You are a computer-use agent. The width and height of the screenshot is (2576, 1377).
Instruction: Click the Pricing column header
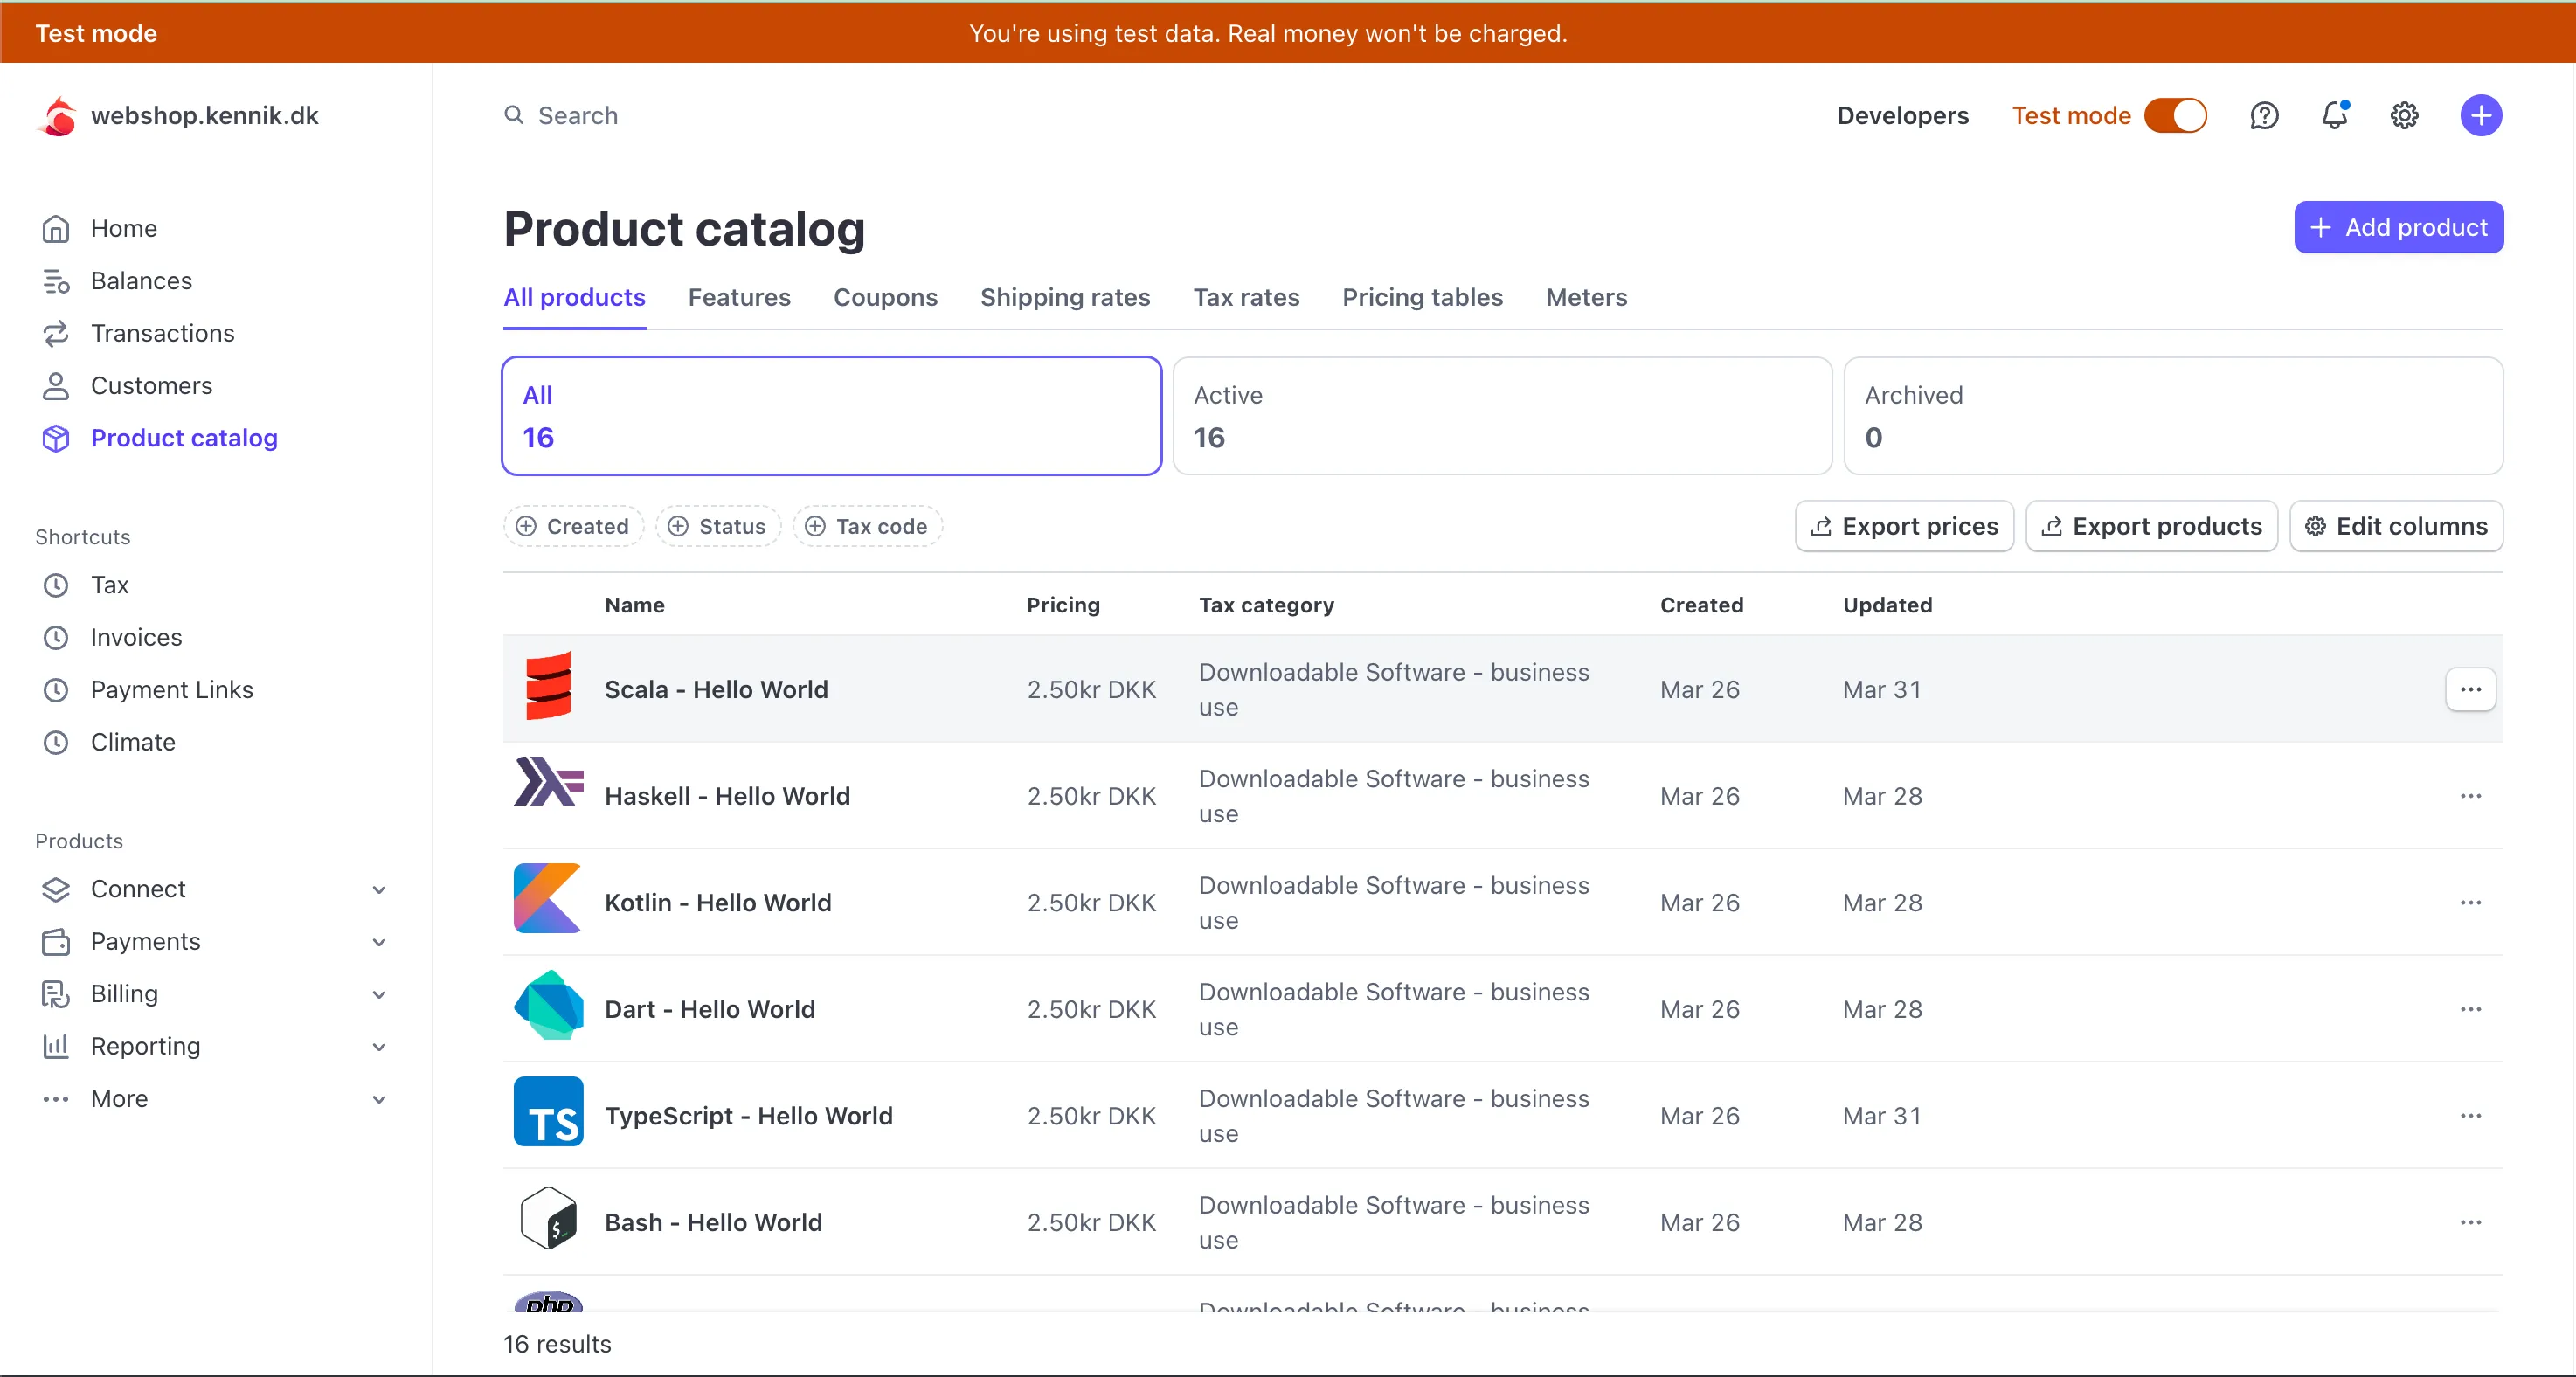tap(1062, 605)
